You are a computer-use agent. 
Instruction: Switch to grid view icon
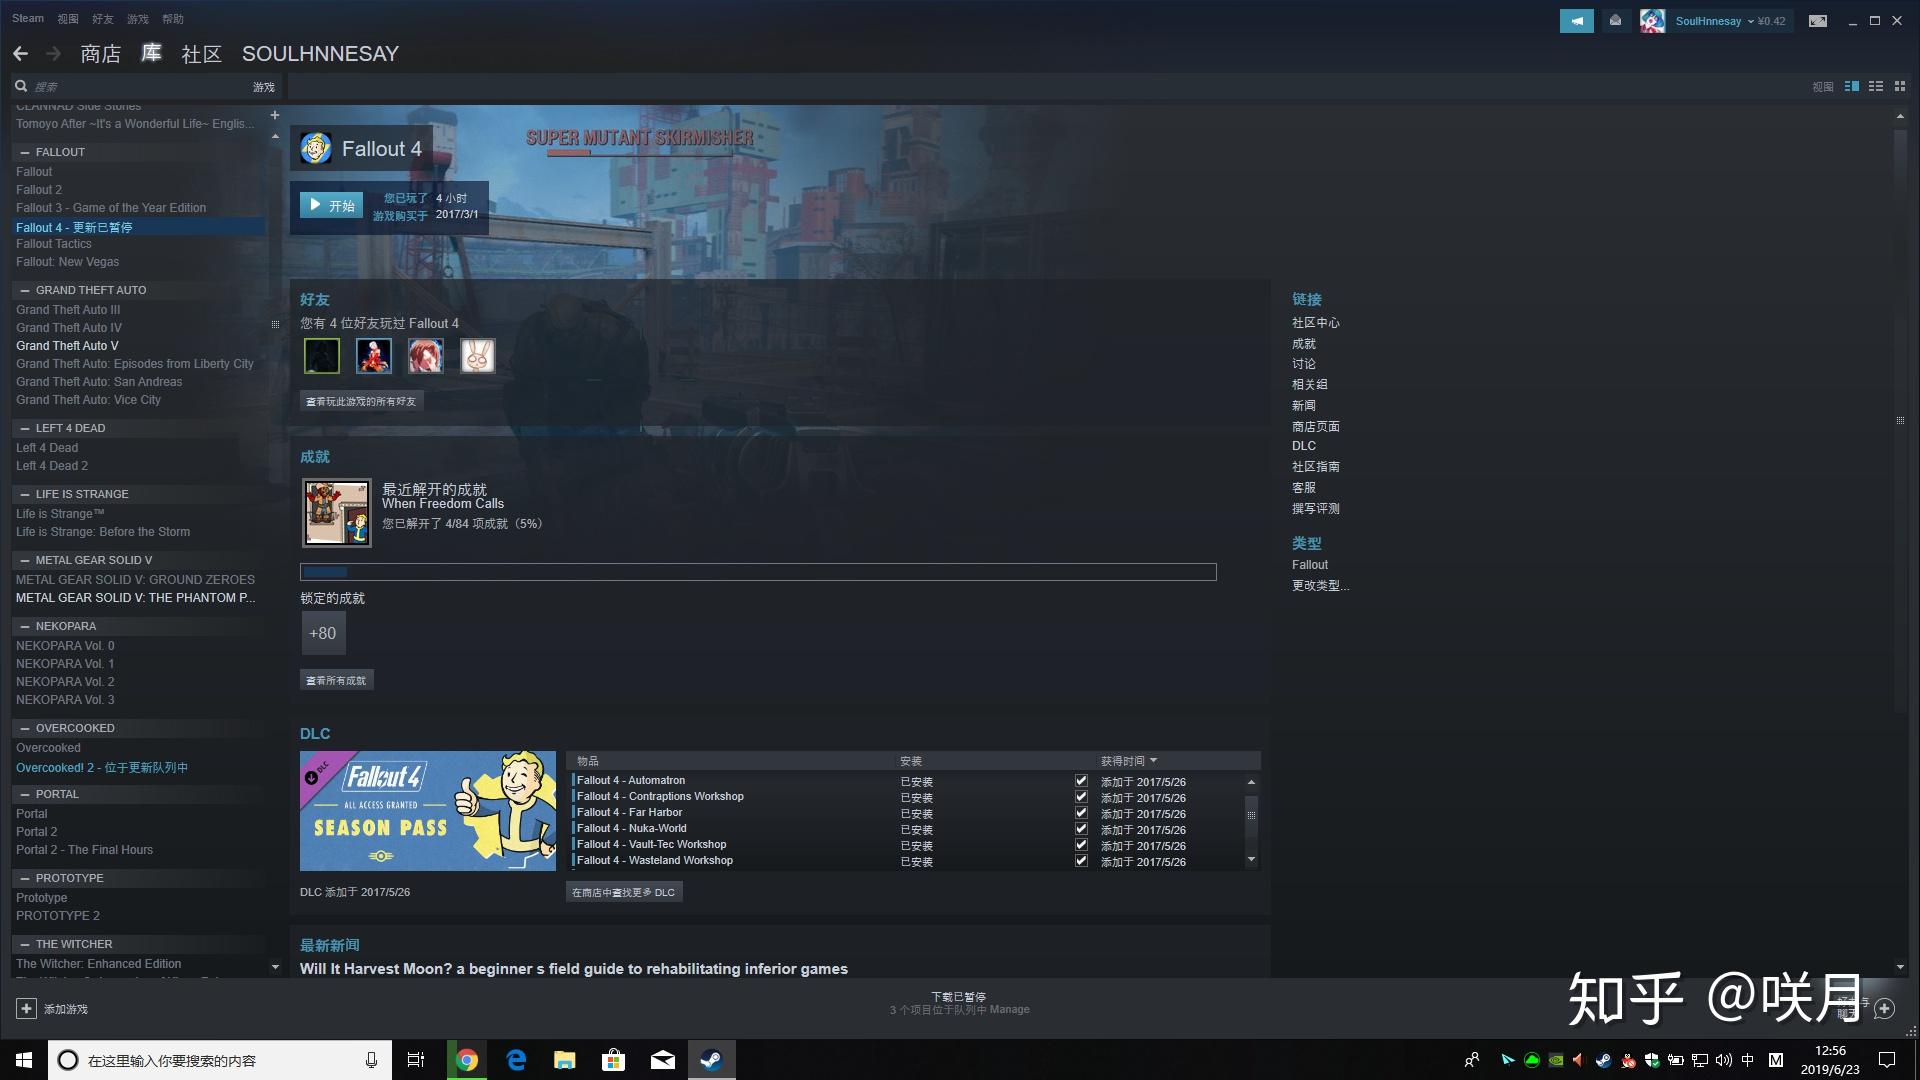tap(1900, 87)
